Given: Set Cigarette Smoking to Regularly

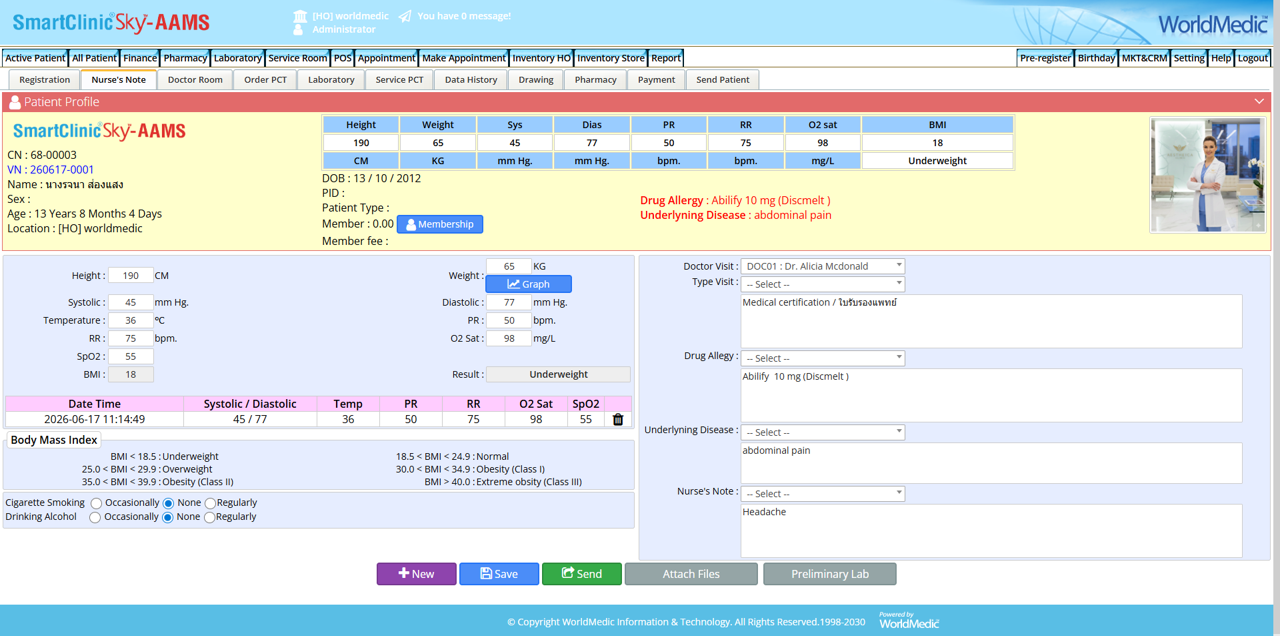Looking at the screenshot, I should point(210,503).
